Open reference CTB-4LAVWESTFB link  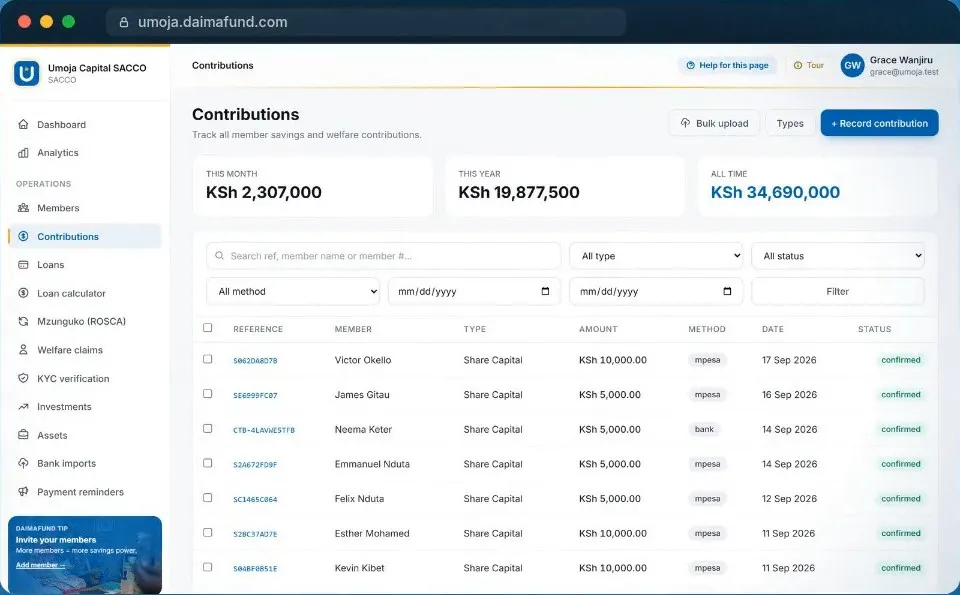(x=264, y=430)
